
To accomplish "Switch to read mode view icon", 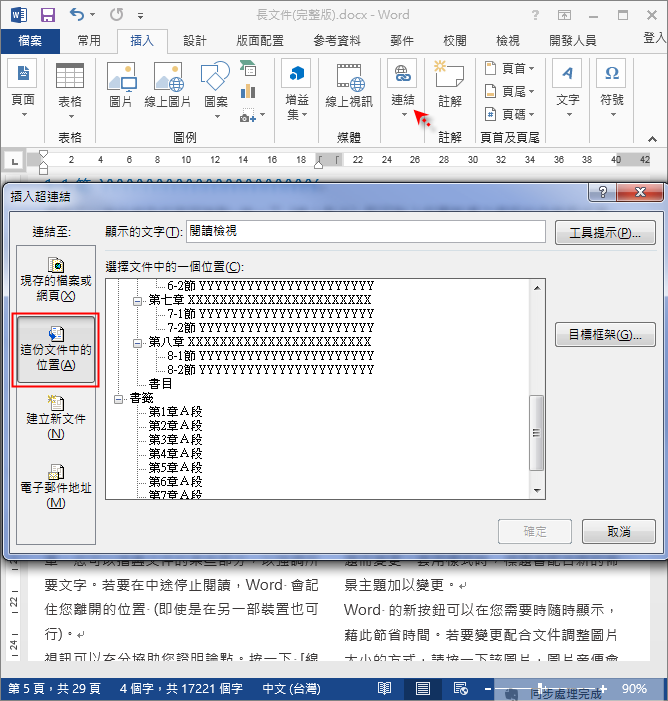I will pos(384,688).
